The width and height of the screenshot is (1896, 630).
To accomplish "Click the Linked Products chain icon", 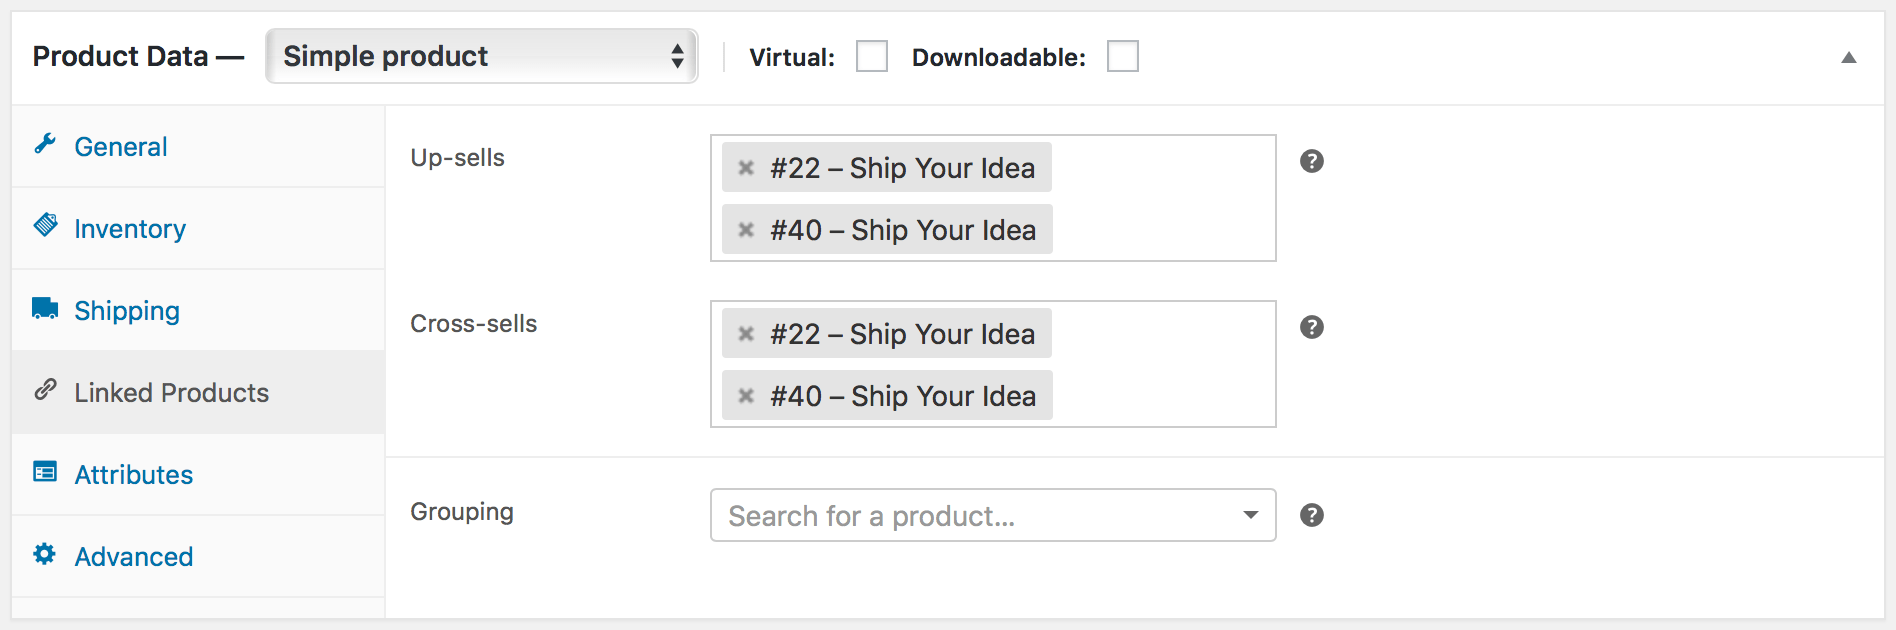I will tap(45, 391).
